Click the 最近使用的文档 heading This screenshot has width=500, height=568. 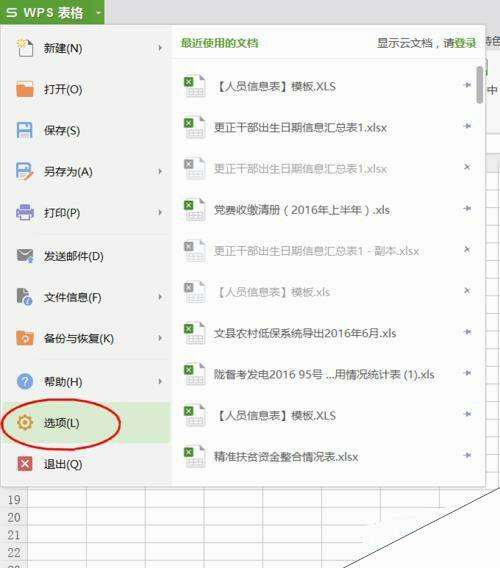click(220, 43)
